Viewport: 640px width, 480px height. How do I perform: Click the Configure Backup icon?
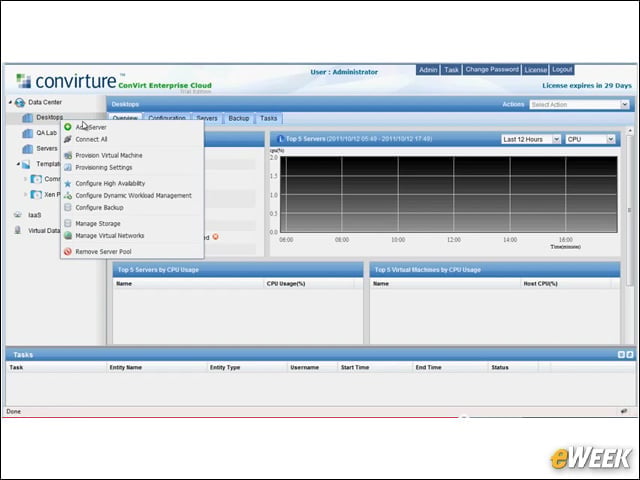coord(68,207)
